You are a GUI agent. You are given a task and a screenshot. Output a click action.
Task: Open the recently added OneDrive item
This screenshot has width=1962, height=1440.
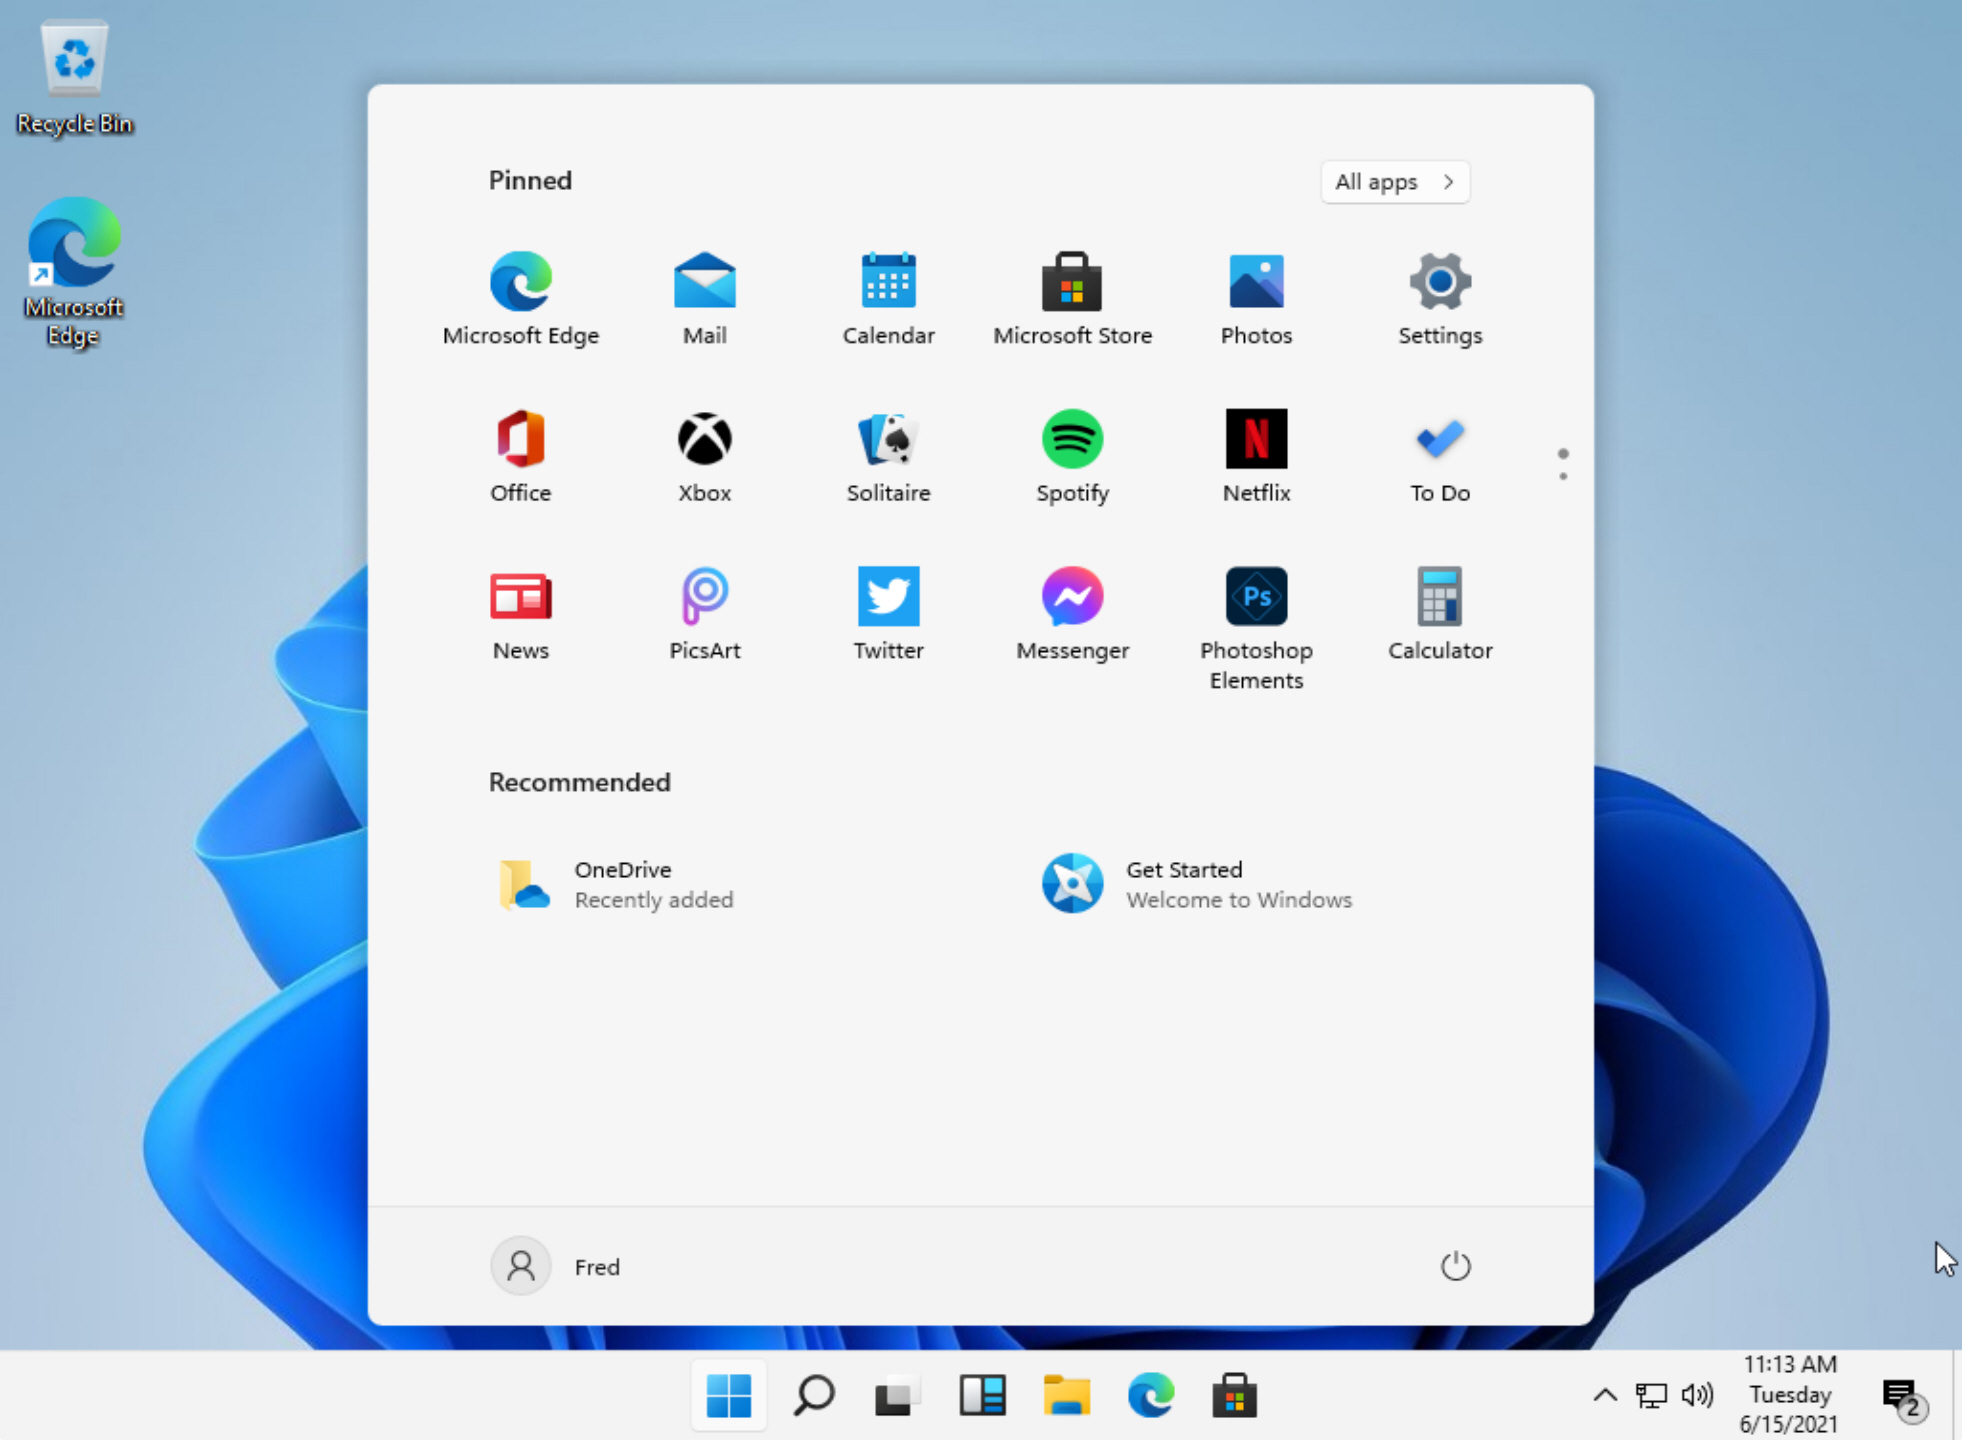tap(622, 884)
